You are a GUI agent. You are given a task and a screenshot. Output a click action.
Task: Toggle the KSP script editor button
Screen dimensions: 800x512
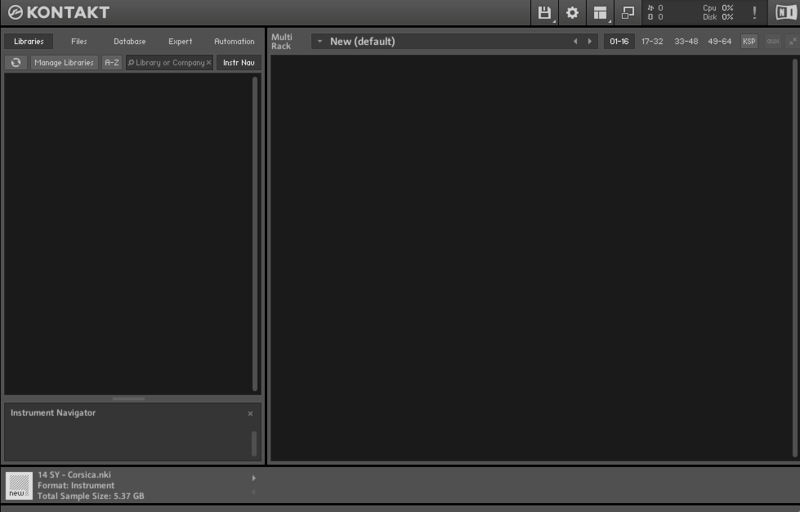pos(749,41)
